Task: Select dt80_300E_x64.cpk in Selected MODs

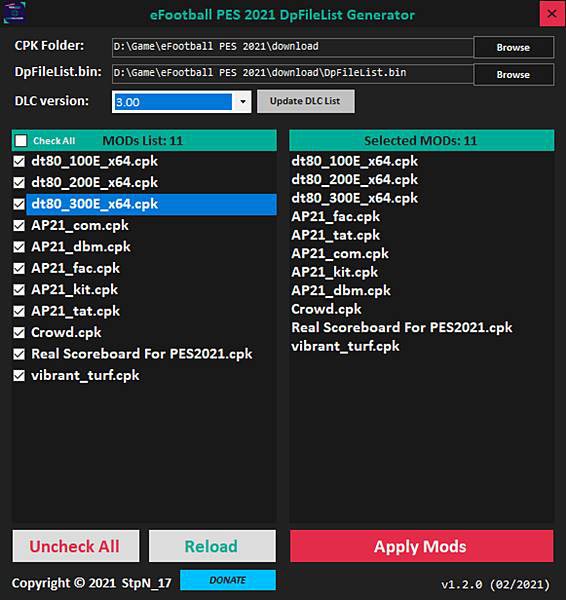Action: (x=354, y=198)
